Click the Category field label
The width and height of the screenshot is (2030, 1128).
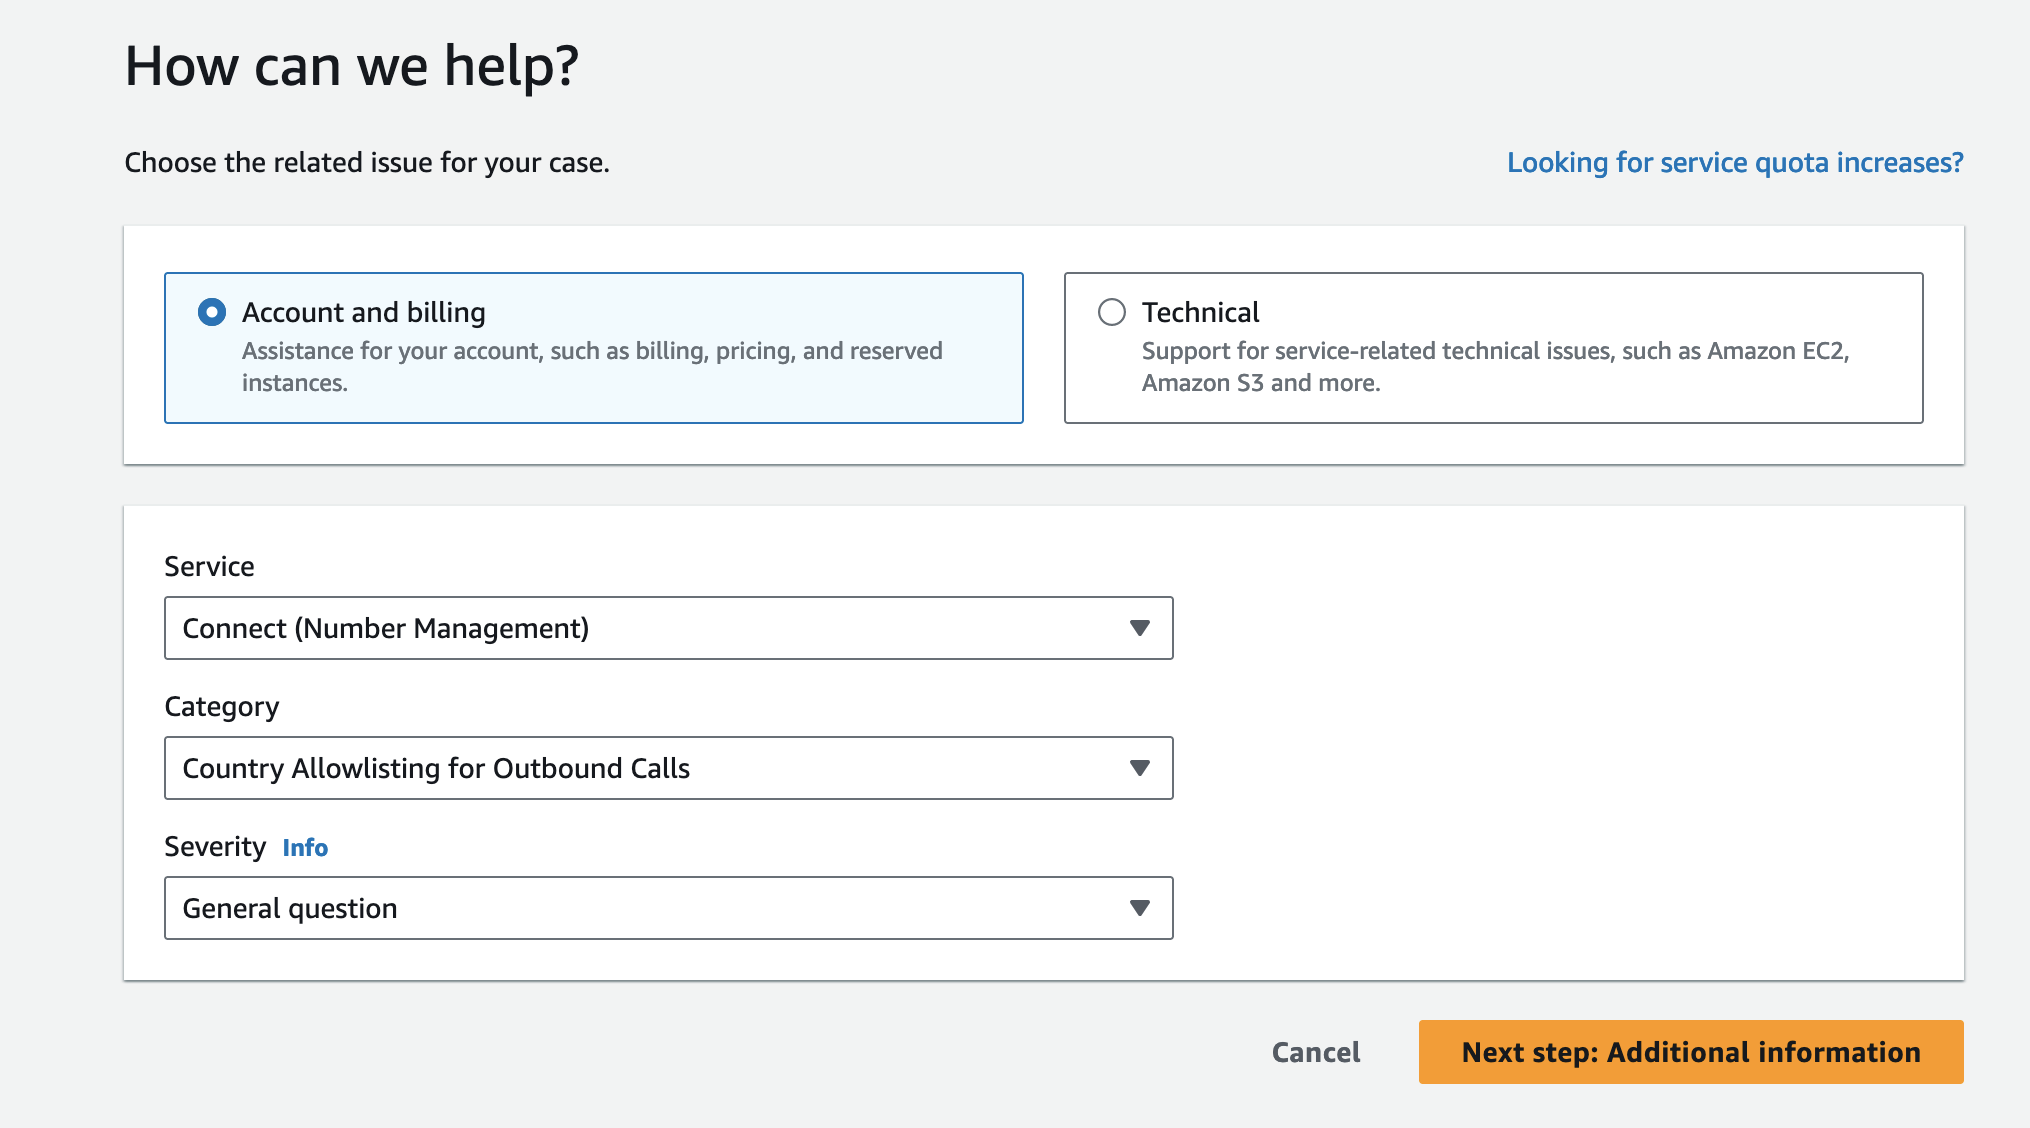(221, 707)
